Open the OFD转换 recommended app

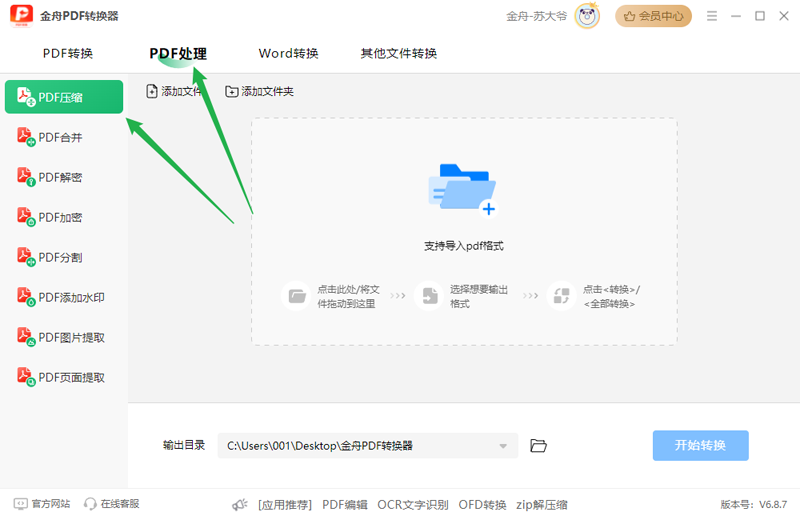point(482,505)
